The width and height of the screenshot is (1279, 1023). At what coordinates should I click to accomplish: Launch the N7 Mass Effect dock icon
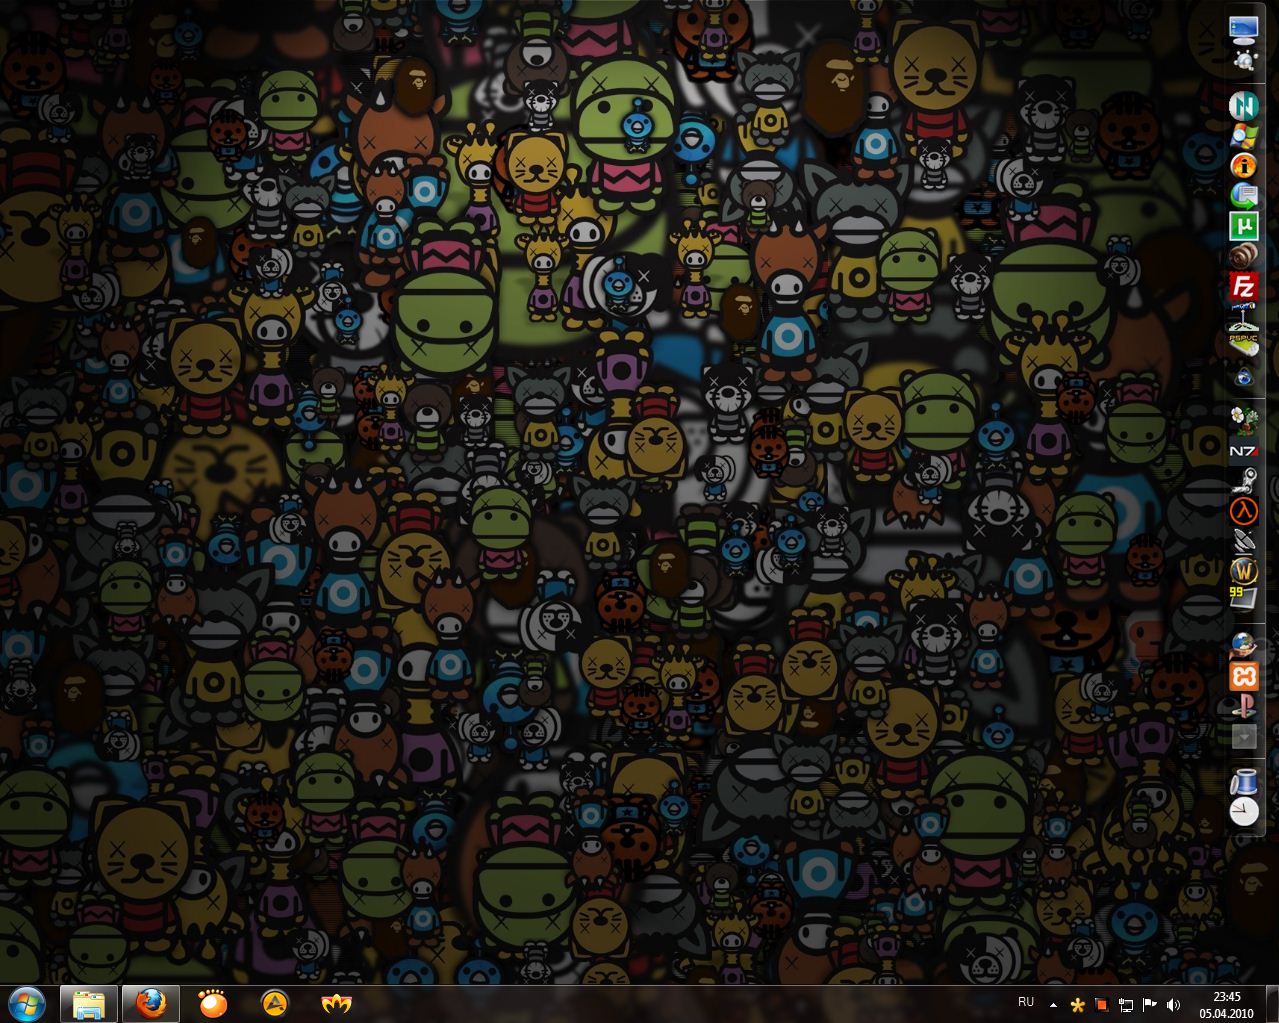pyautogui.click(x=1244, y=451)
